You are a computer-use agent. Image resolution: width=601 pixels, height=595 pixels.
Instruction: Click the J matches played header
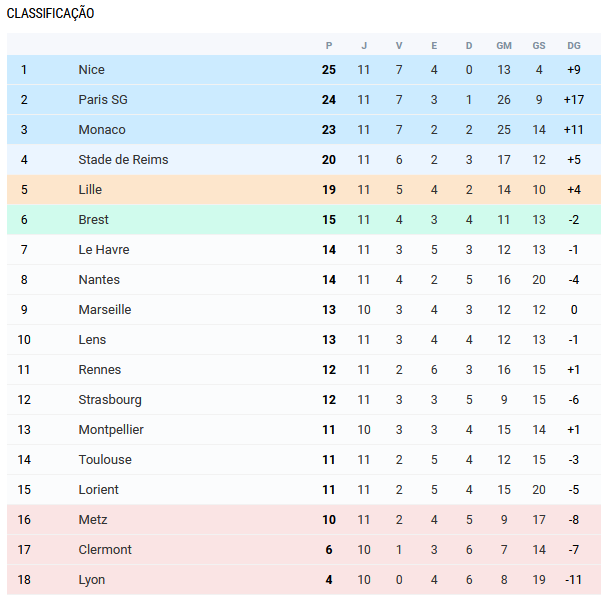(364, 46)
